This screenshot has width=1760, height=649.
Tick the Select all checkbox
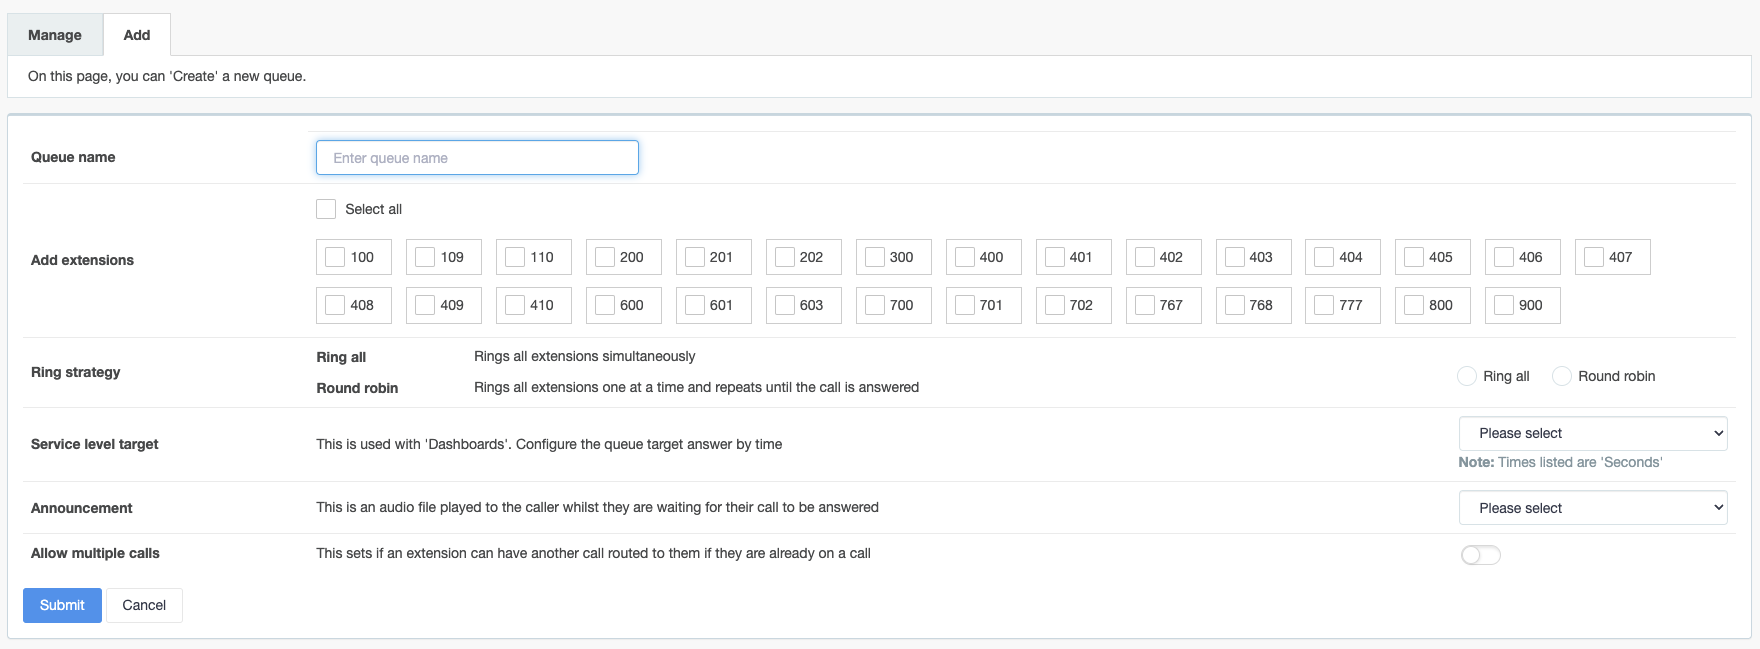pos(326,209)
